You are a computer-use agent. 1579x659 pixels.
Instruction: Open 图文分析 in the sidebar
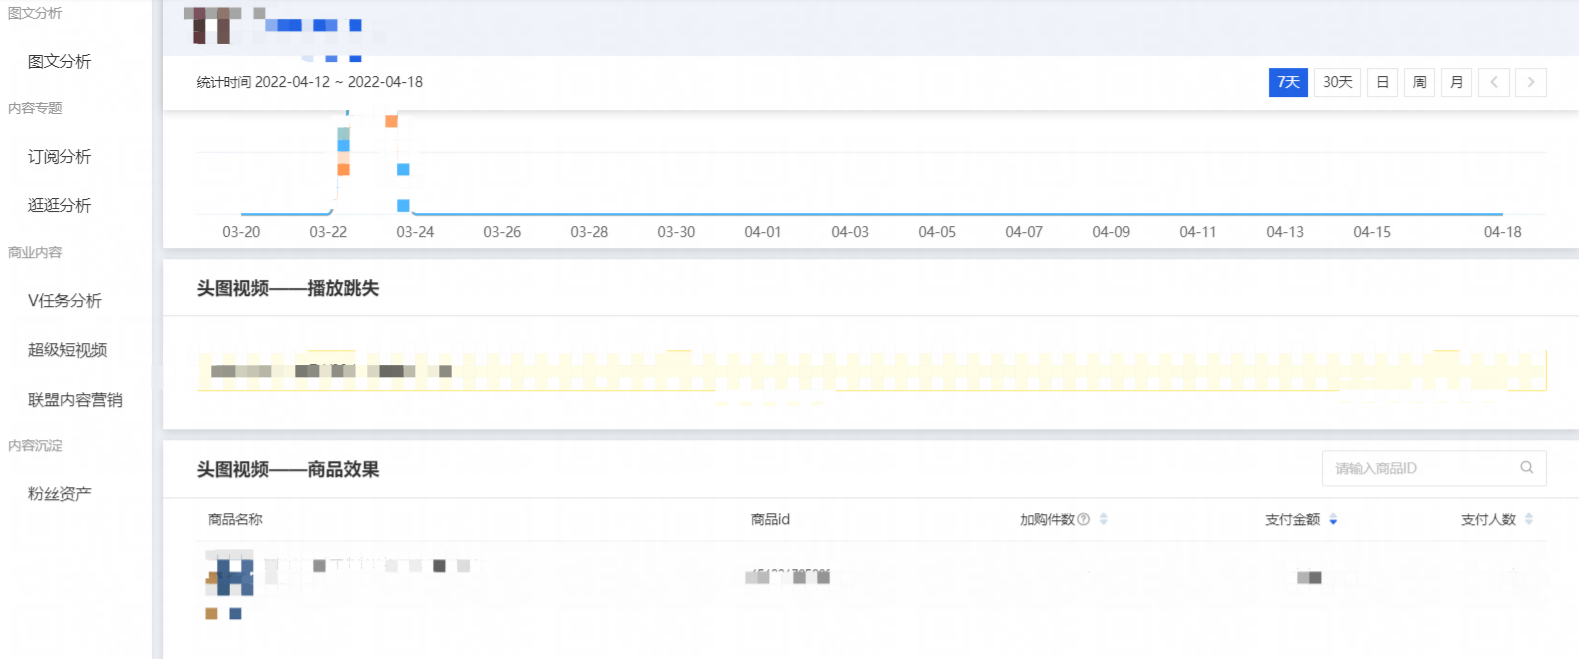point(60,61)
